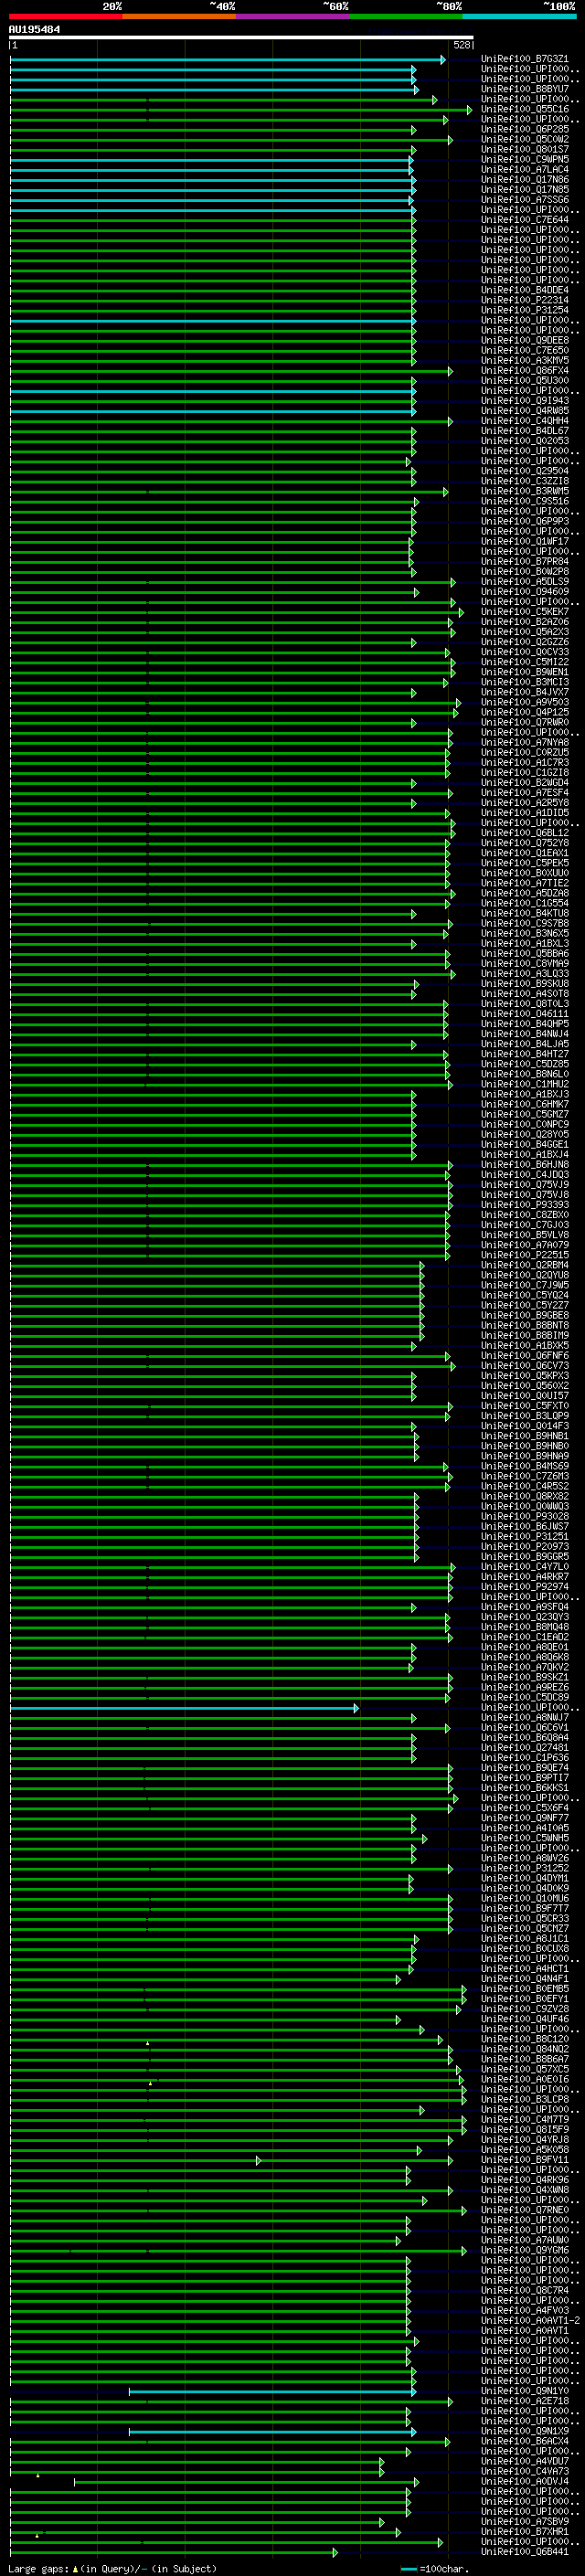Select hit UniRef100_P31252

(525, 1867)
